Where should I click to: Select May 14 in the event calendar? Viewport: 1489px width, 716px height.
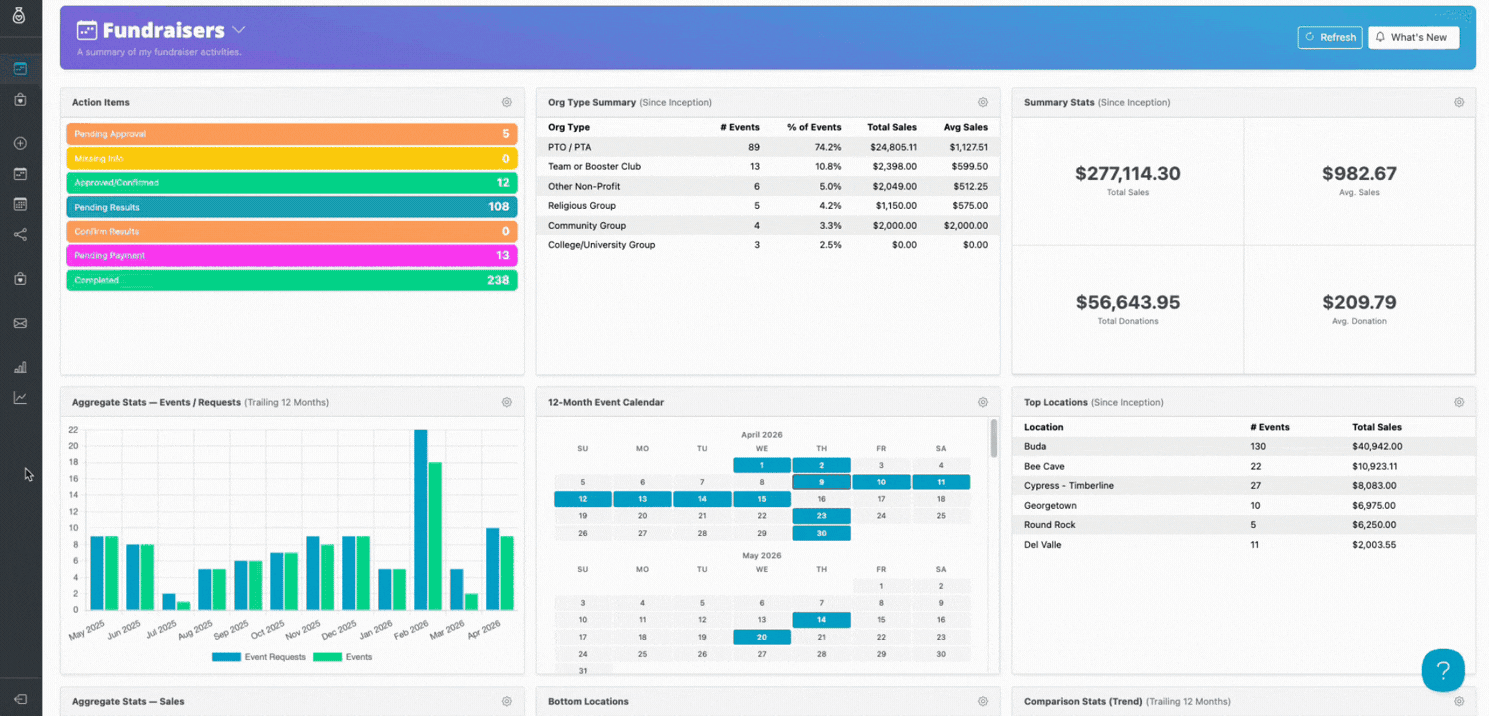click(x=821, y=620)
